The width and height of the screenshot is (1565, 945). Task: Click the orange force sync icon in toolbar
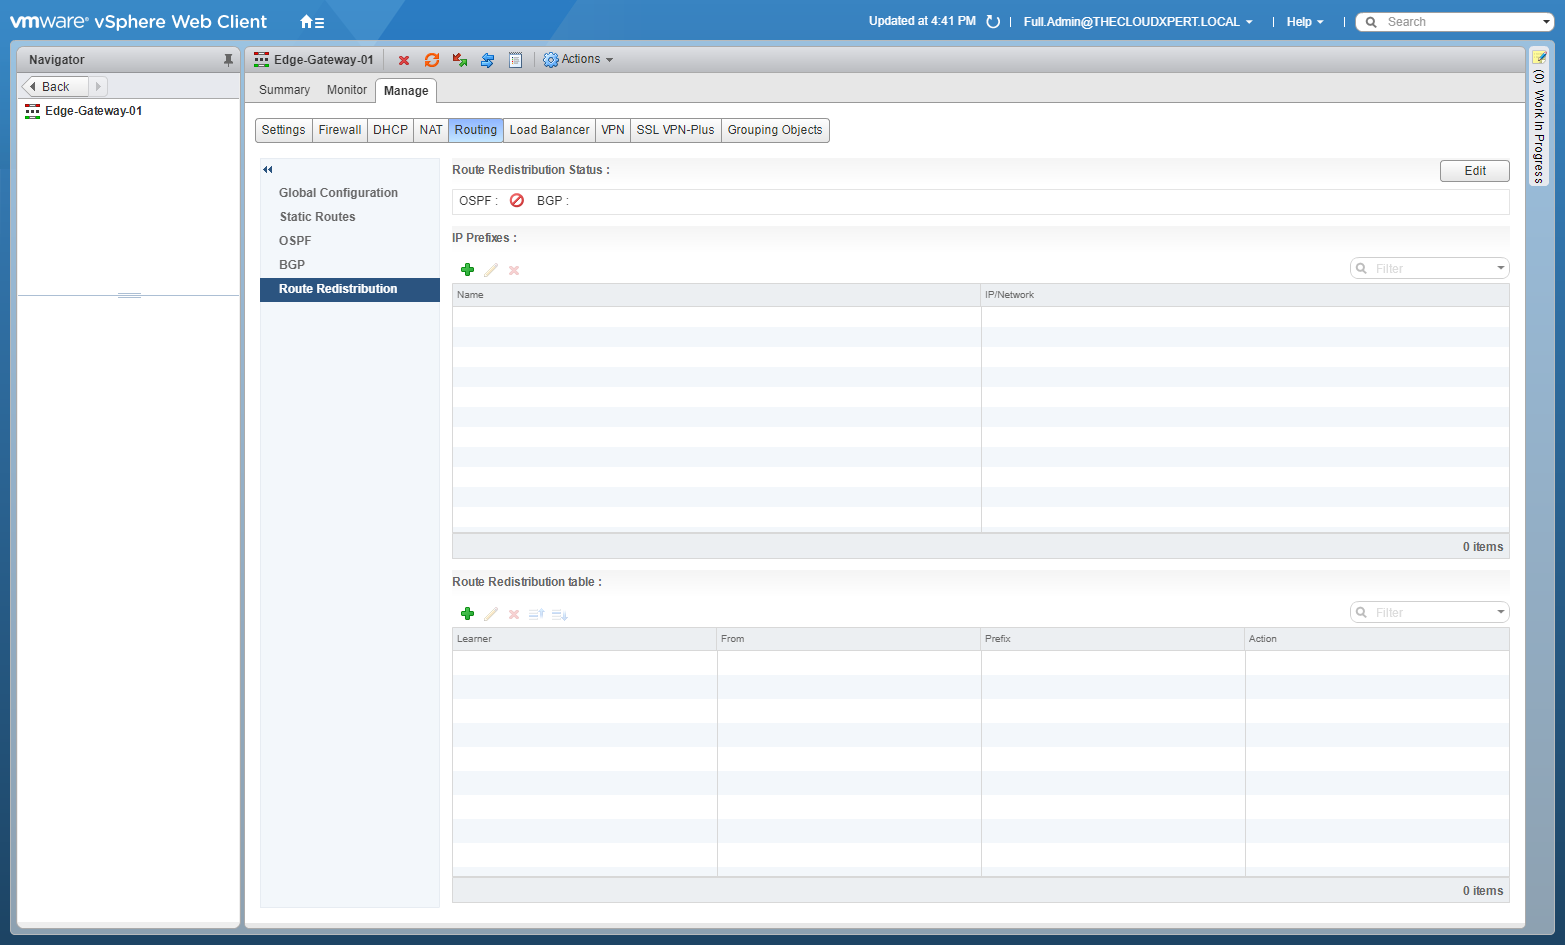tap(432, 61)
